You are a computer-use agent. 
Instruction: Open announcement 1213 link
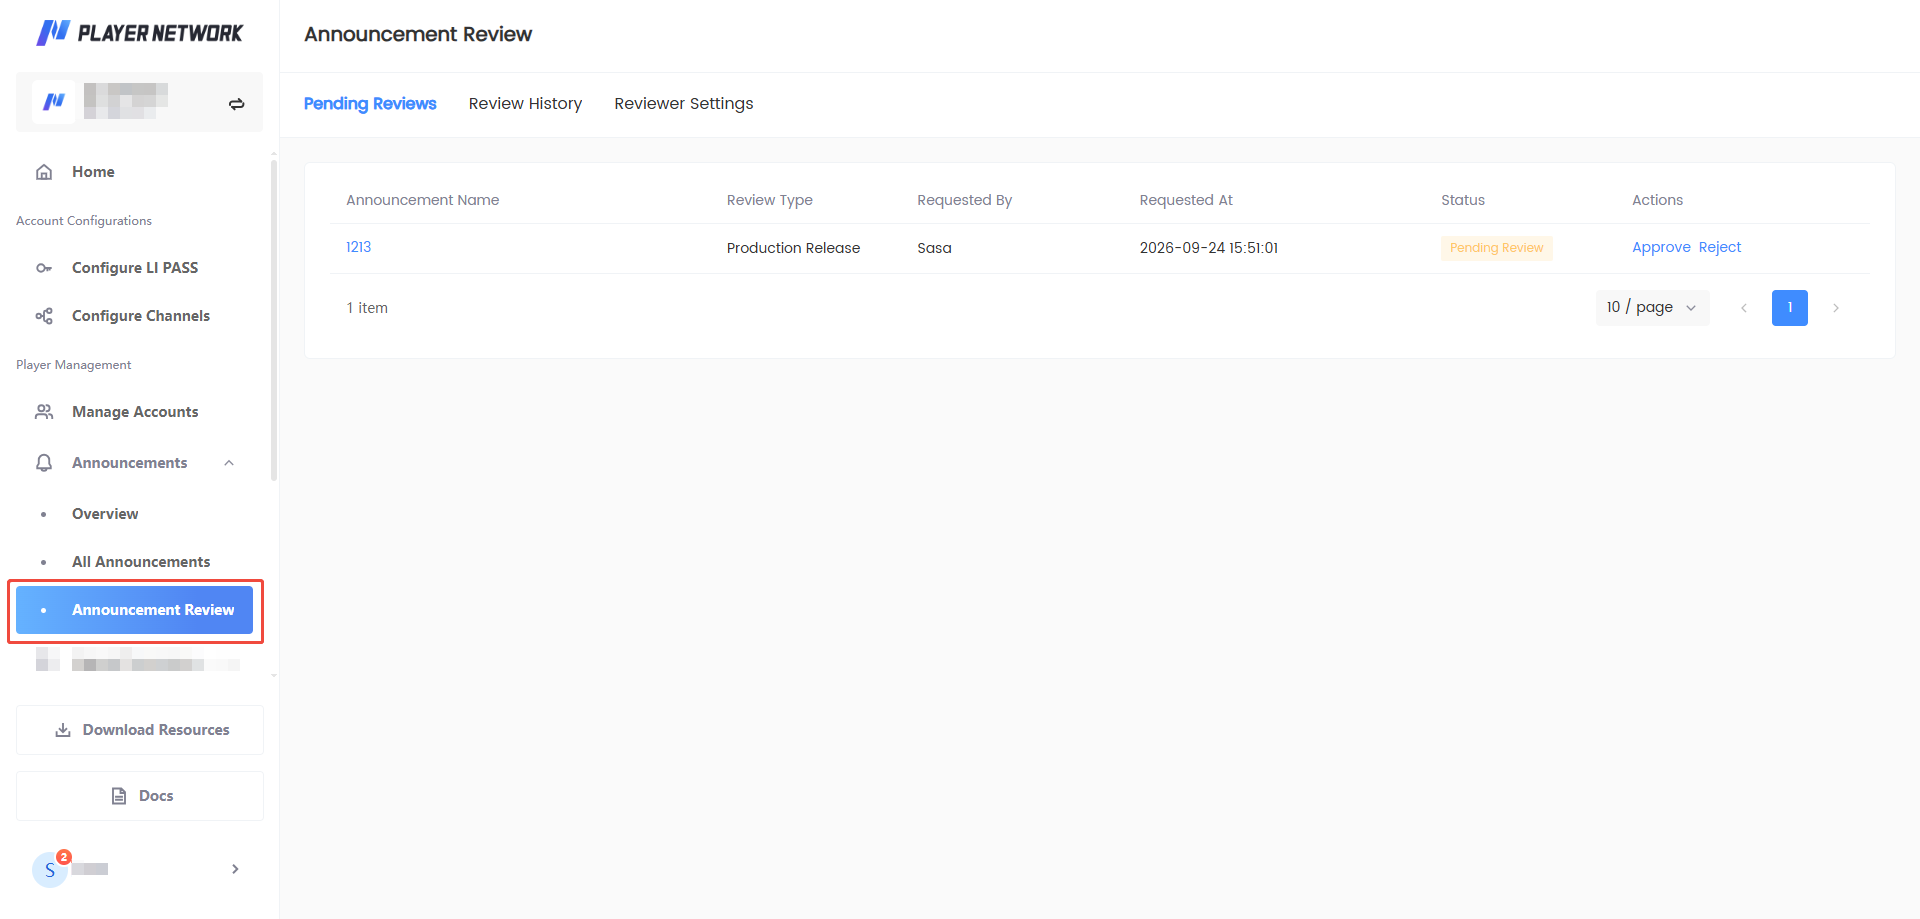coord(358,247)
